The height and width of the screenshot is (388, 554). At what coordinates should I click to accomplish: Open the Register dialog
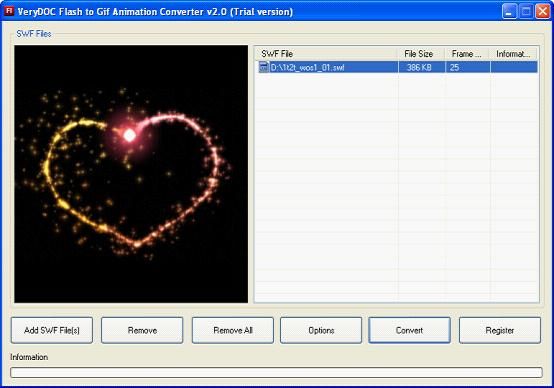(500, 330)
